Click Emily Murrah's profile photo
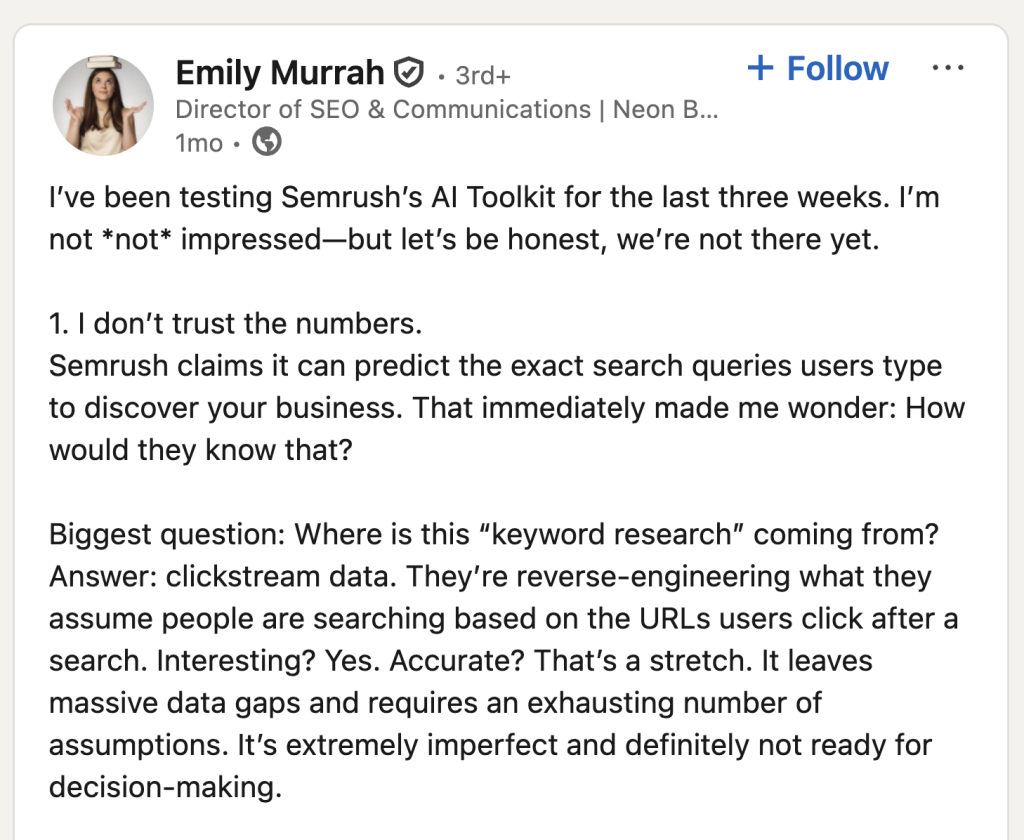1024x840 pixels. (103, 105)
